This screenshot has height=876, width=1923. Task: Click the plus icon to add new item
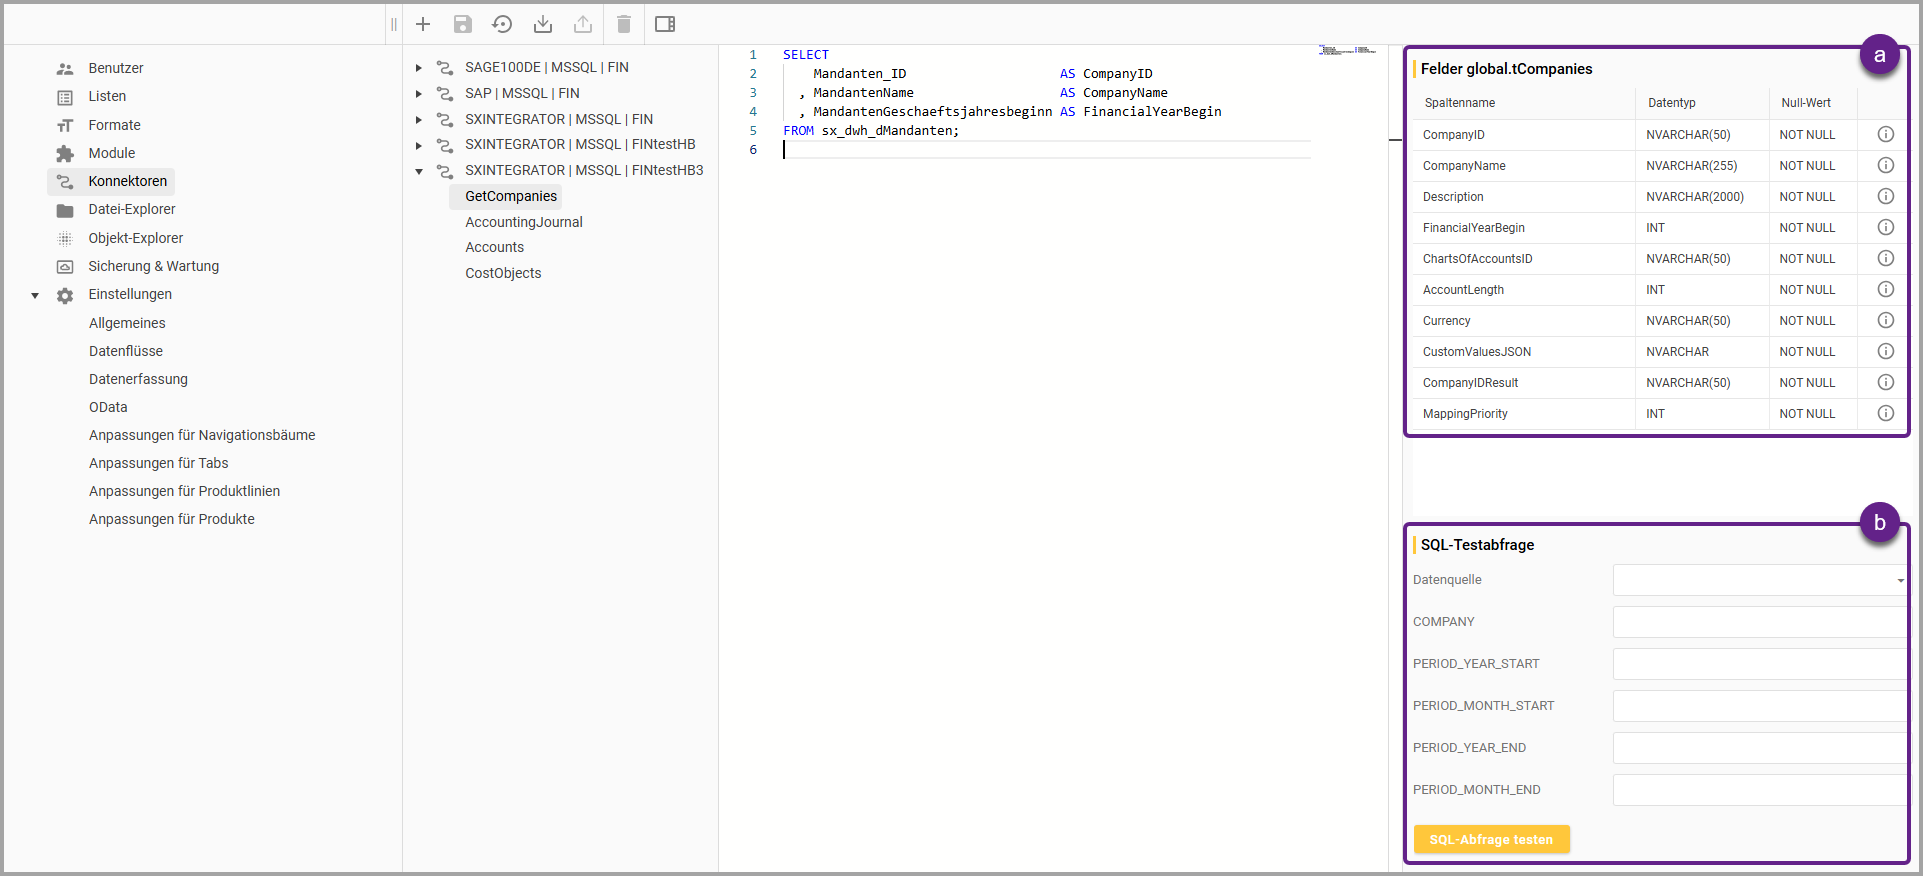(423, 24)
